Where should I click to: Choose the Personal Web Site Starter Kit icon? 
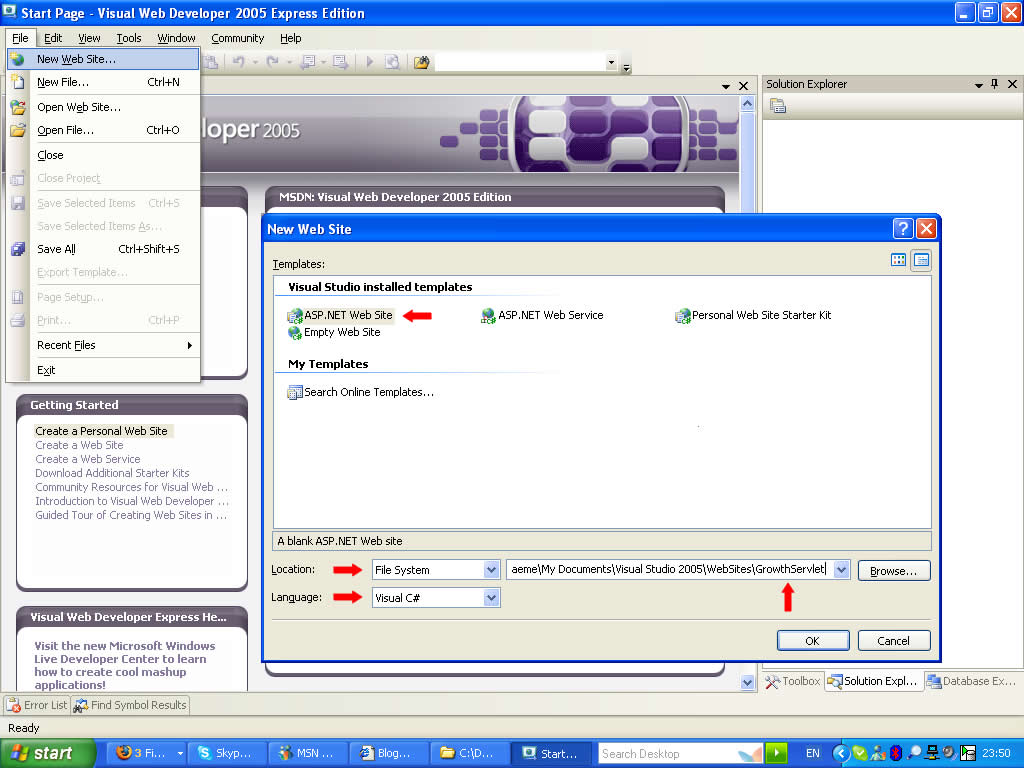coord(682,316)
